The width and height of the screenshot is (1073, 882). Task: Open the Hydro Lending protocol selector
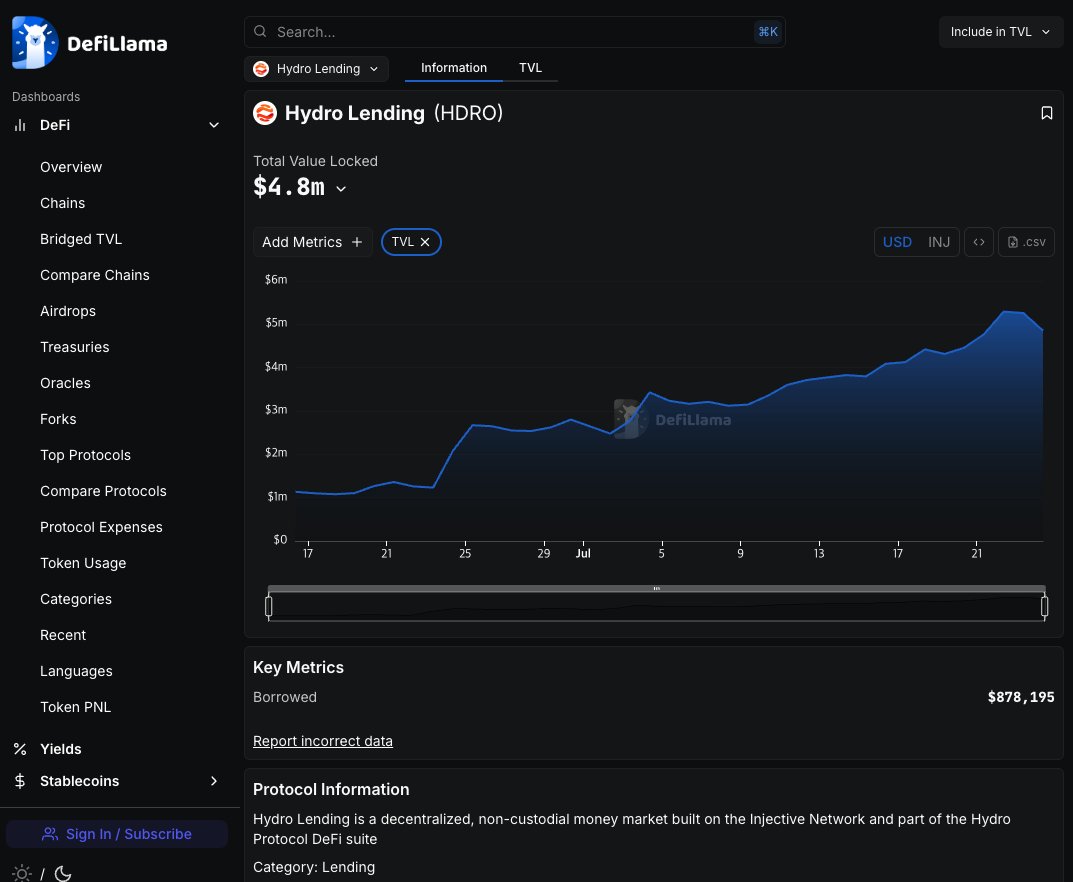pyautogui.click(x=316, y=69)
